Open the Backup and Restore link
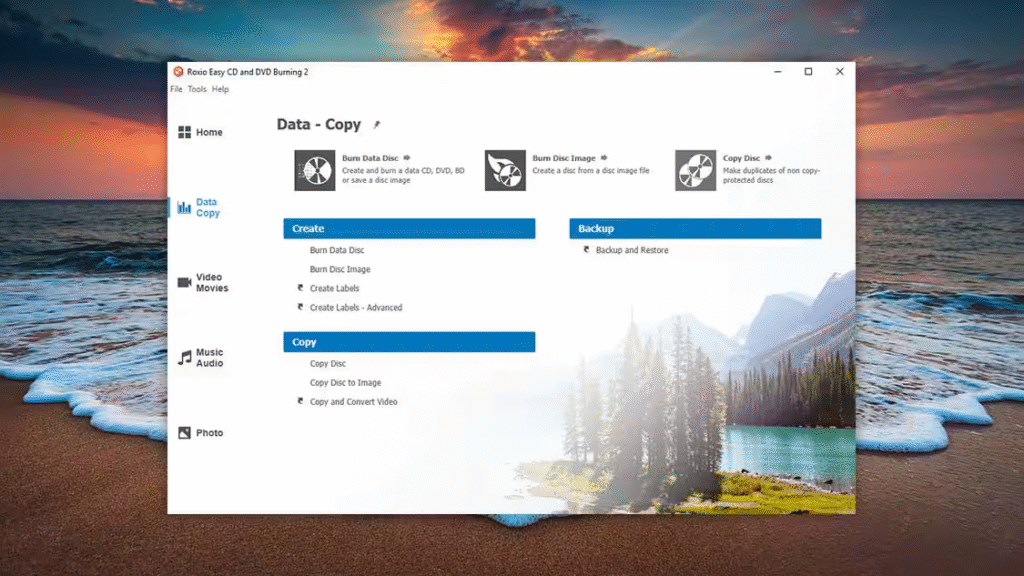1024x576 pixels. [x=632, y=250]
